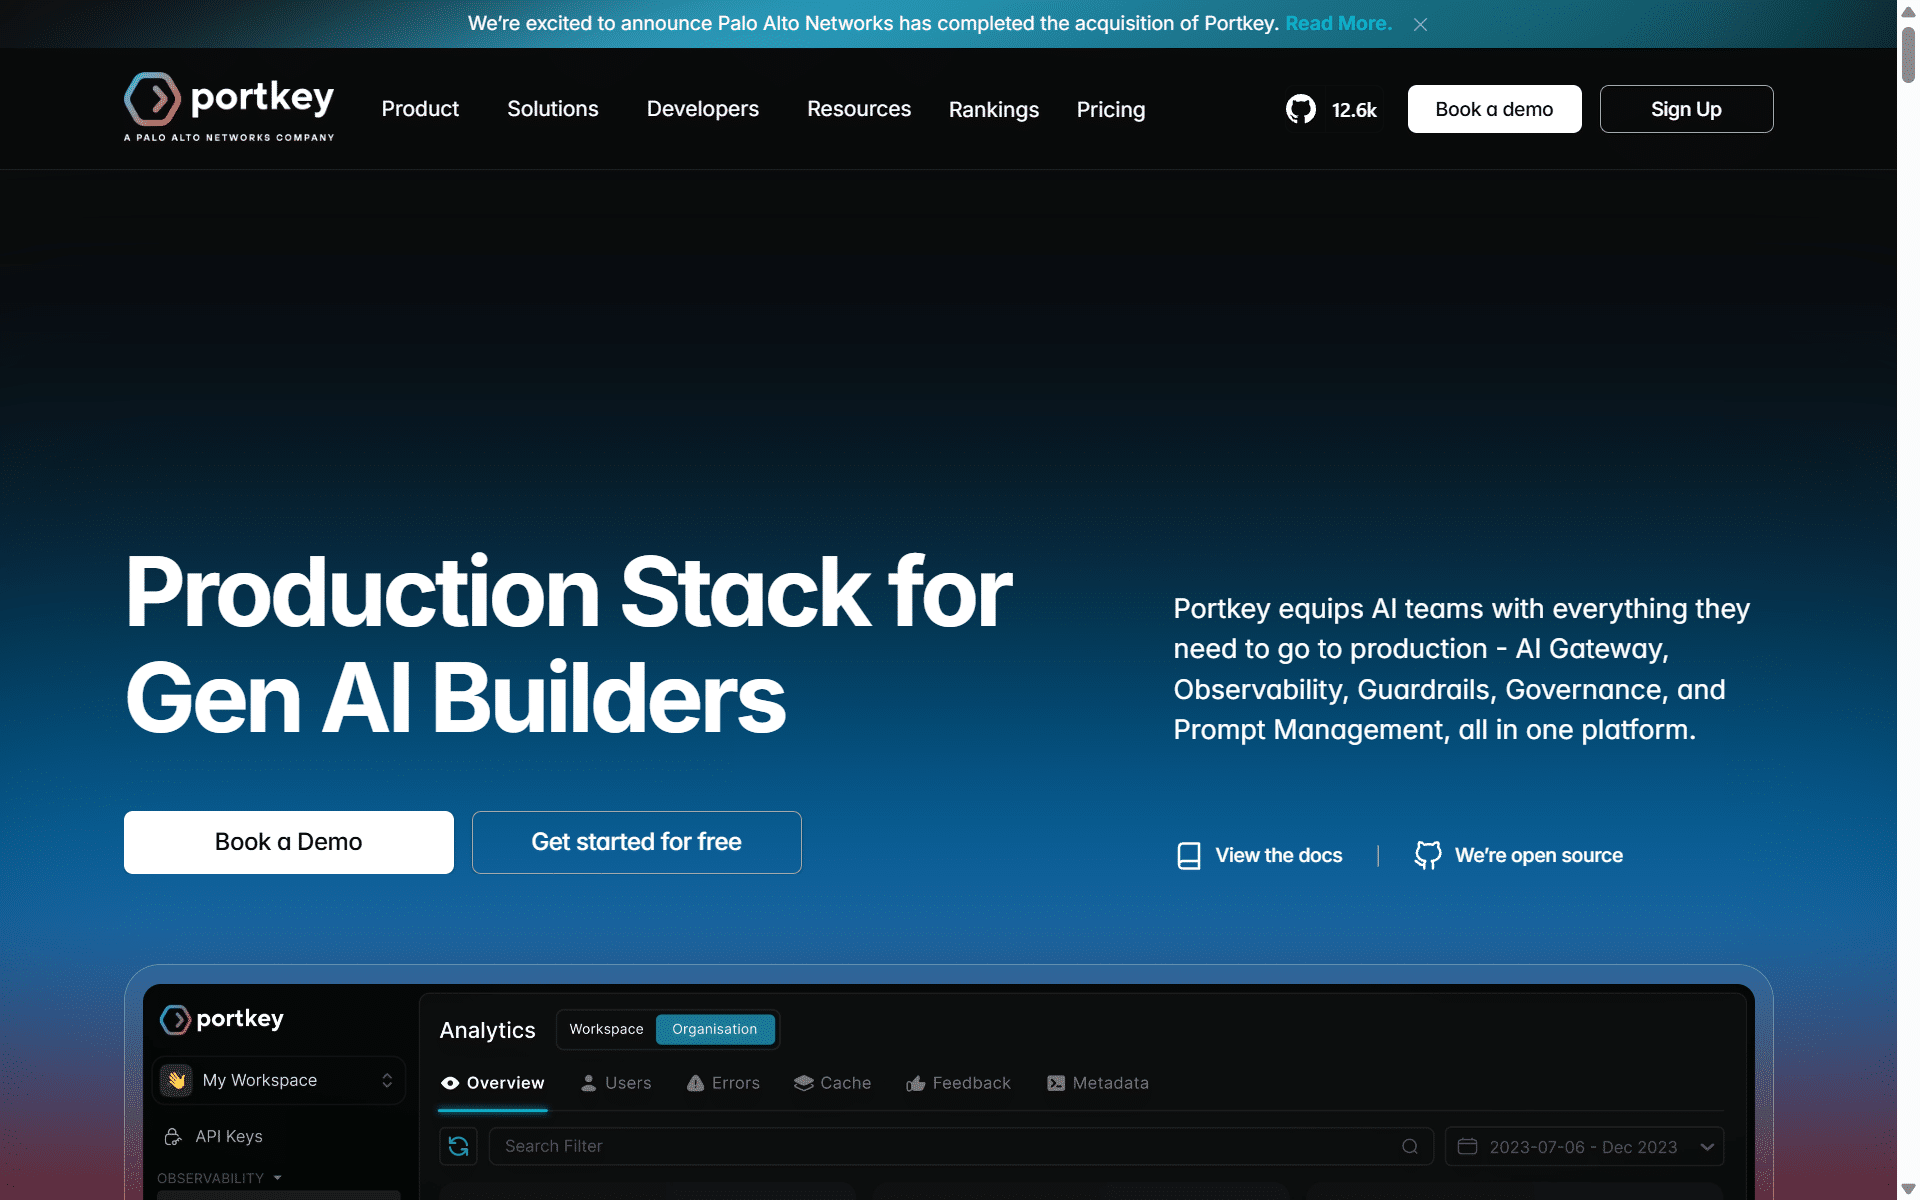Click the Production Stack for Gen AI Builders headline
The height and width of the screenshot is (1200, 1920).
coord(568,646)
